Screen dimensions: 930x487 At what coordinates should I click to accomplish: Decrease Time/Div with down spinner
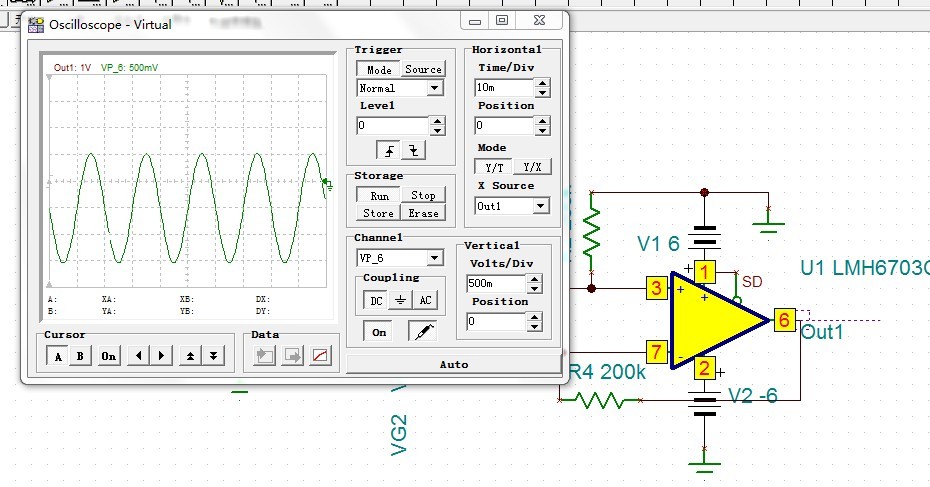(x=542, y=93)
